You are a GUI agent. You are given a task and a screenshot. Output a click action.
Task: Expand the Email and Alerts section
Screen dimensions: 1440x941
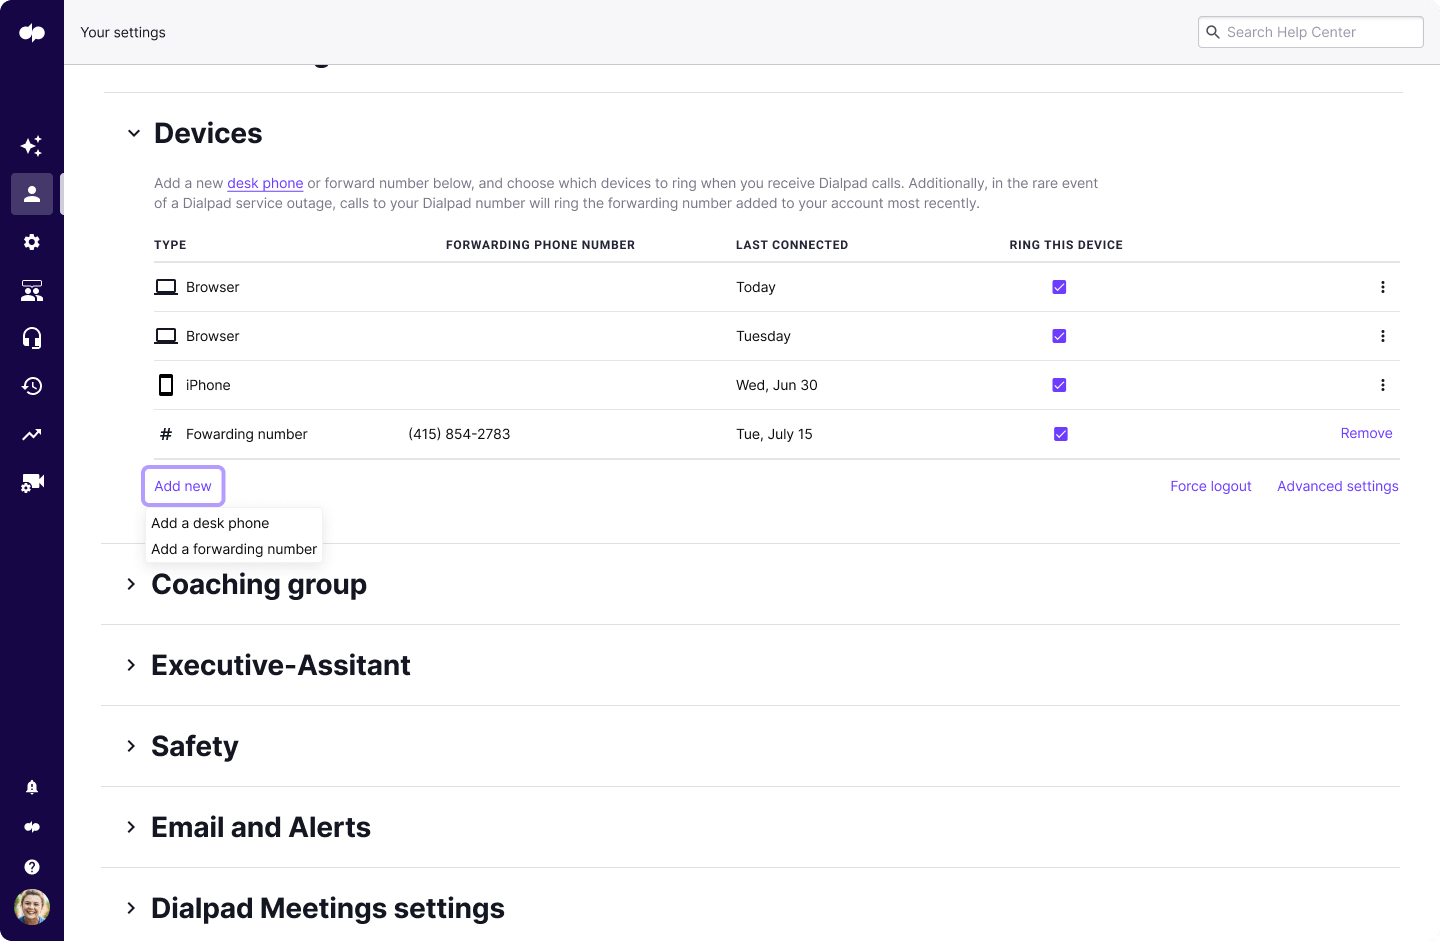click(131, 827)
